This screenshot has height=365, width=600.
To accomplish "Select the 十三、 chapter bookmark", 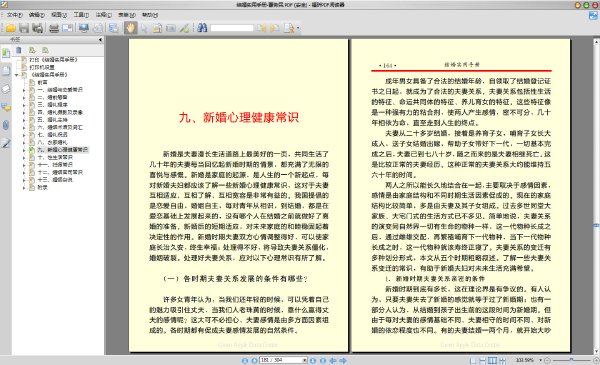I will click(x=55, y=179).
